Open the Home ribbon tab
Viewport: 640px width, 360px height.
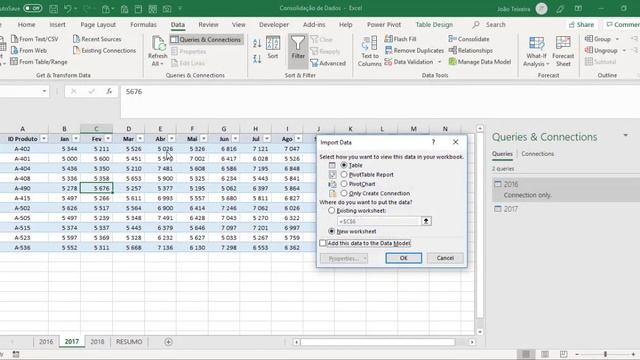point(27,25)
